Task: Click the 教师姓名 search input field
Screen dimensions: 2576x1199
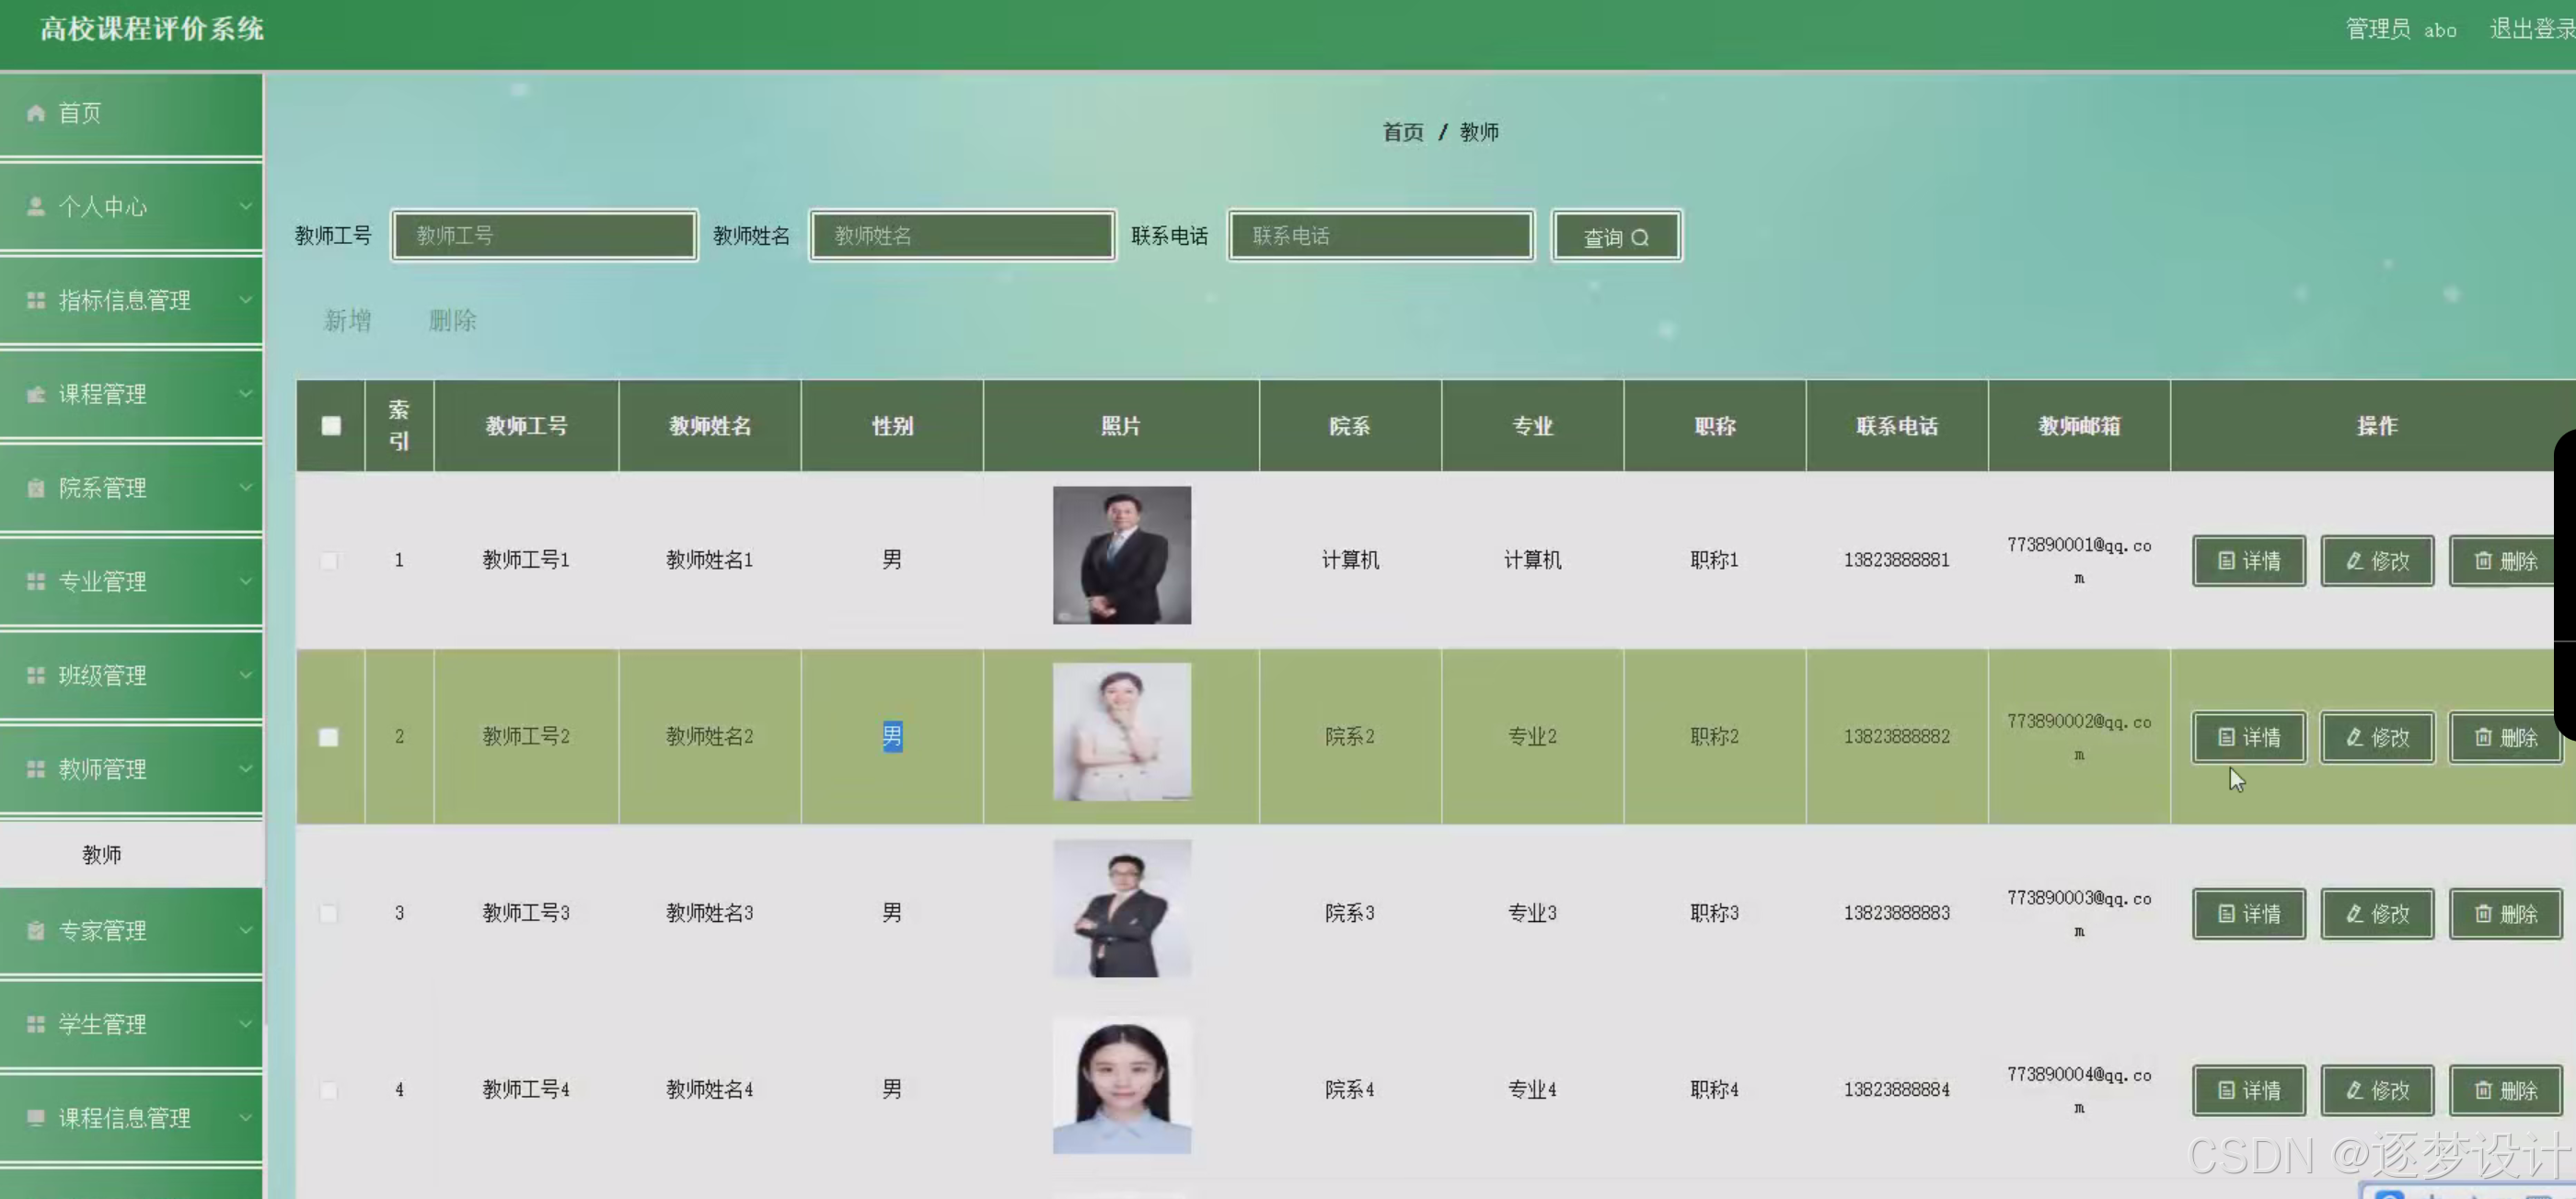Action: tap(962, 236)
